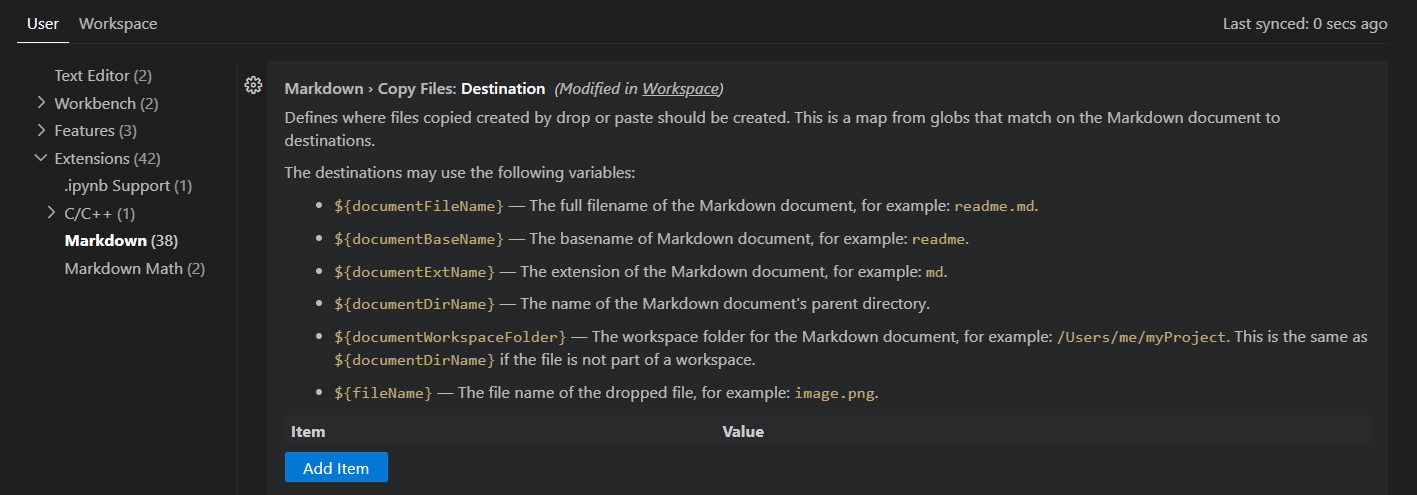Click the Item column header
This screenshot has width=1417, height=495.
point(308,432)
